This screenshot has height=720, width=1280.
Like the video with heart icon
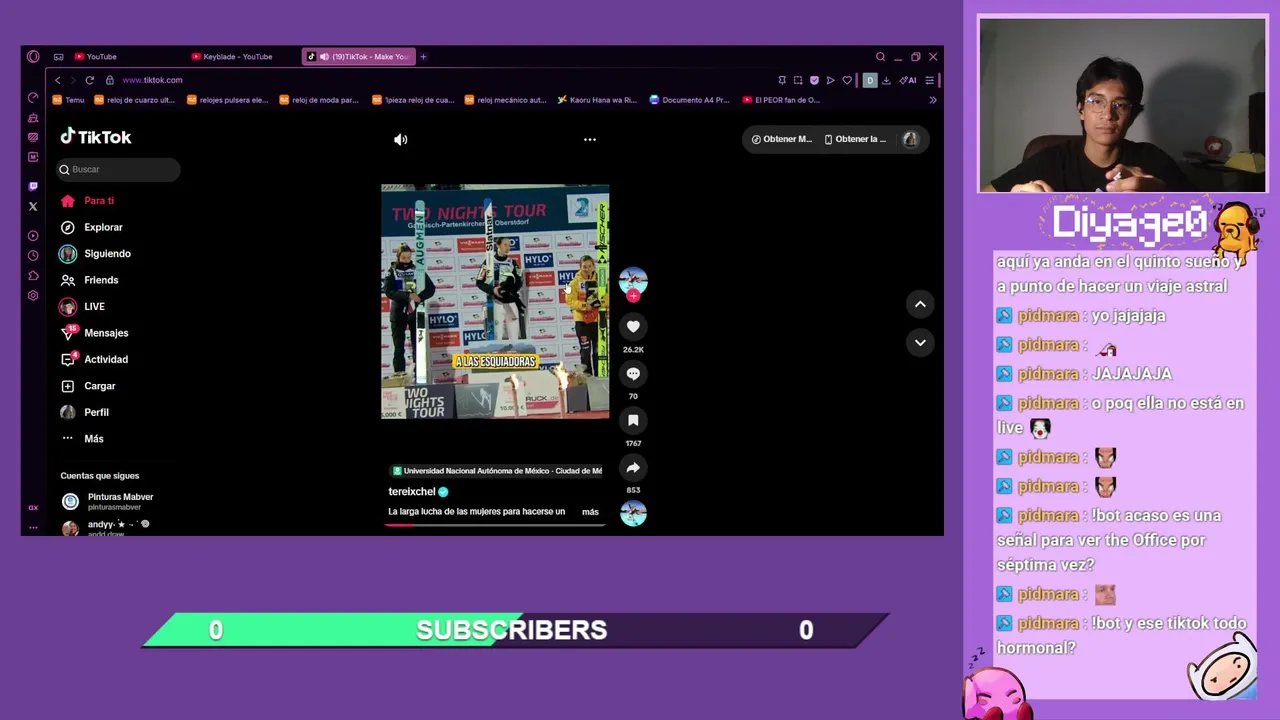[633, 326]
